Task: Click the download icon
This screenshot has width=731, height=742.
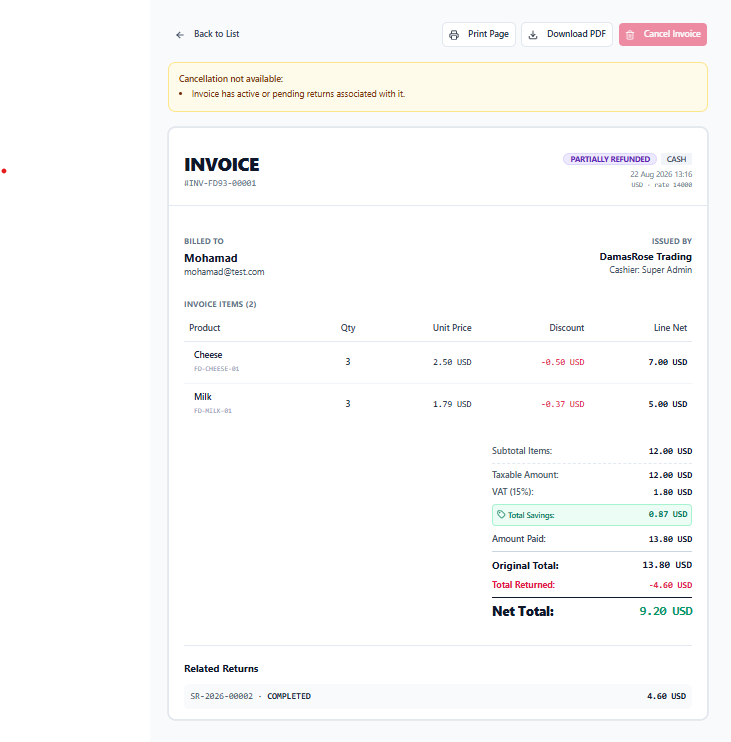Action: pos(533,35)
